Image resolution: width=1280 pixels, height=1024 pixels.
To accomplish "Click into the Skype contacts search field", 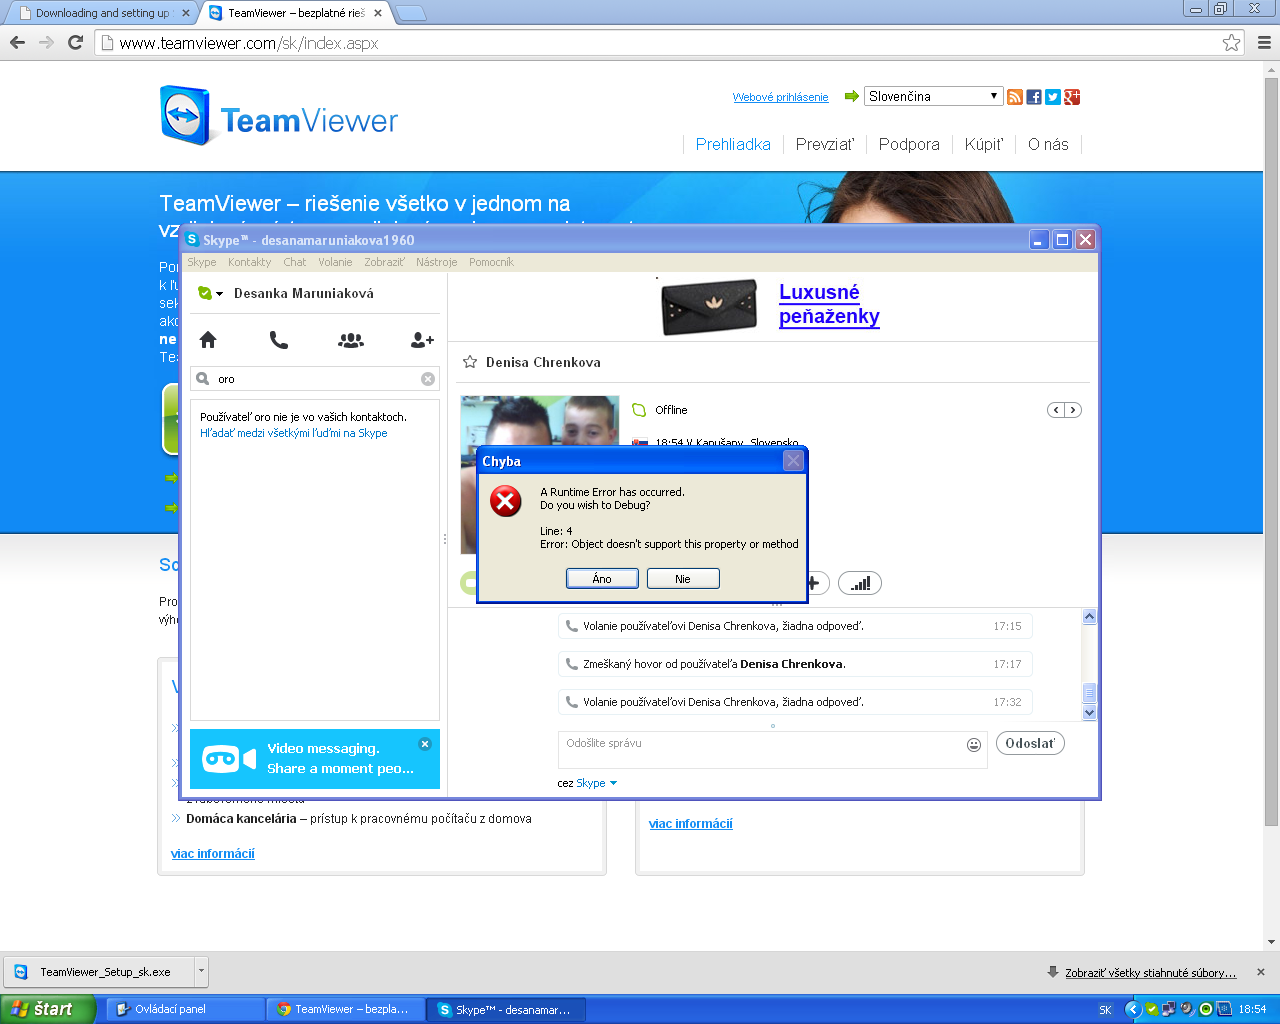I will [315, 379].
